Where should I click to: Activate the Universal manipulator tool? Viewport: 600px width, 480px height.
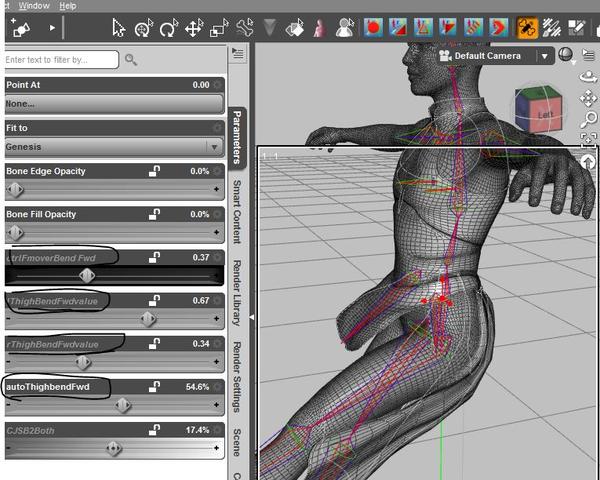(143, 28)
